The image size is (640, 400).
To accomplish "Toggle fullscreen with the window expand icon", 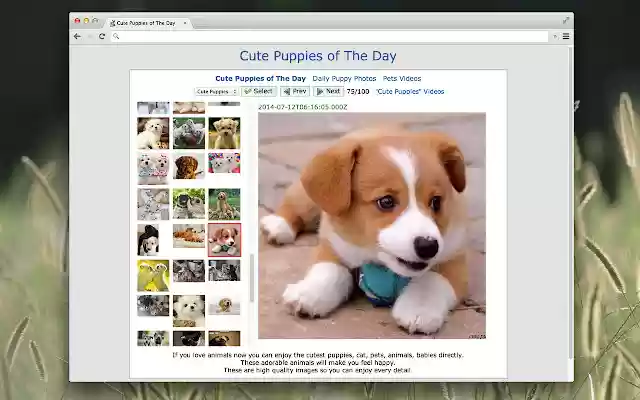I will (x=566, y=20).
